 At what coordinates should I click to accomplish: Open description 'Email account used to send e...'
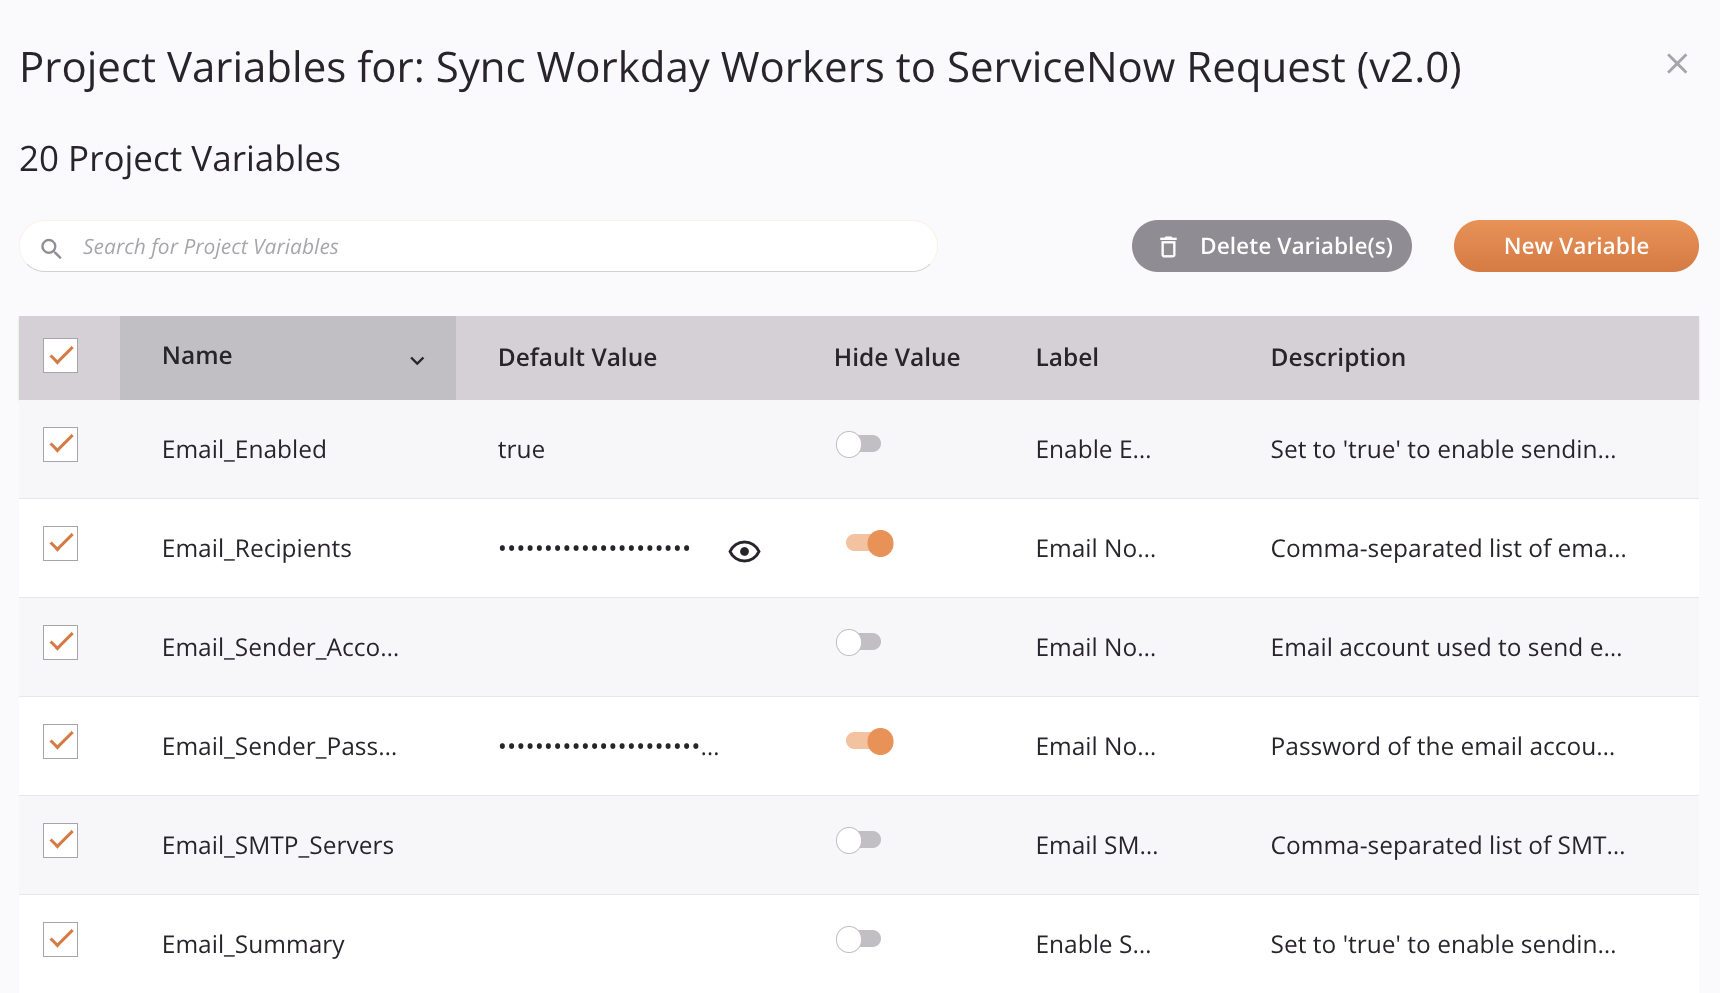pyautogui.click(x=1446, y=647)
